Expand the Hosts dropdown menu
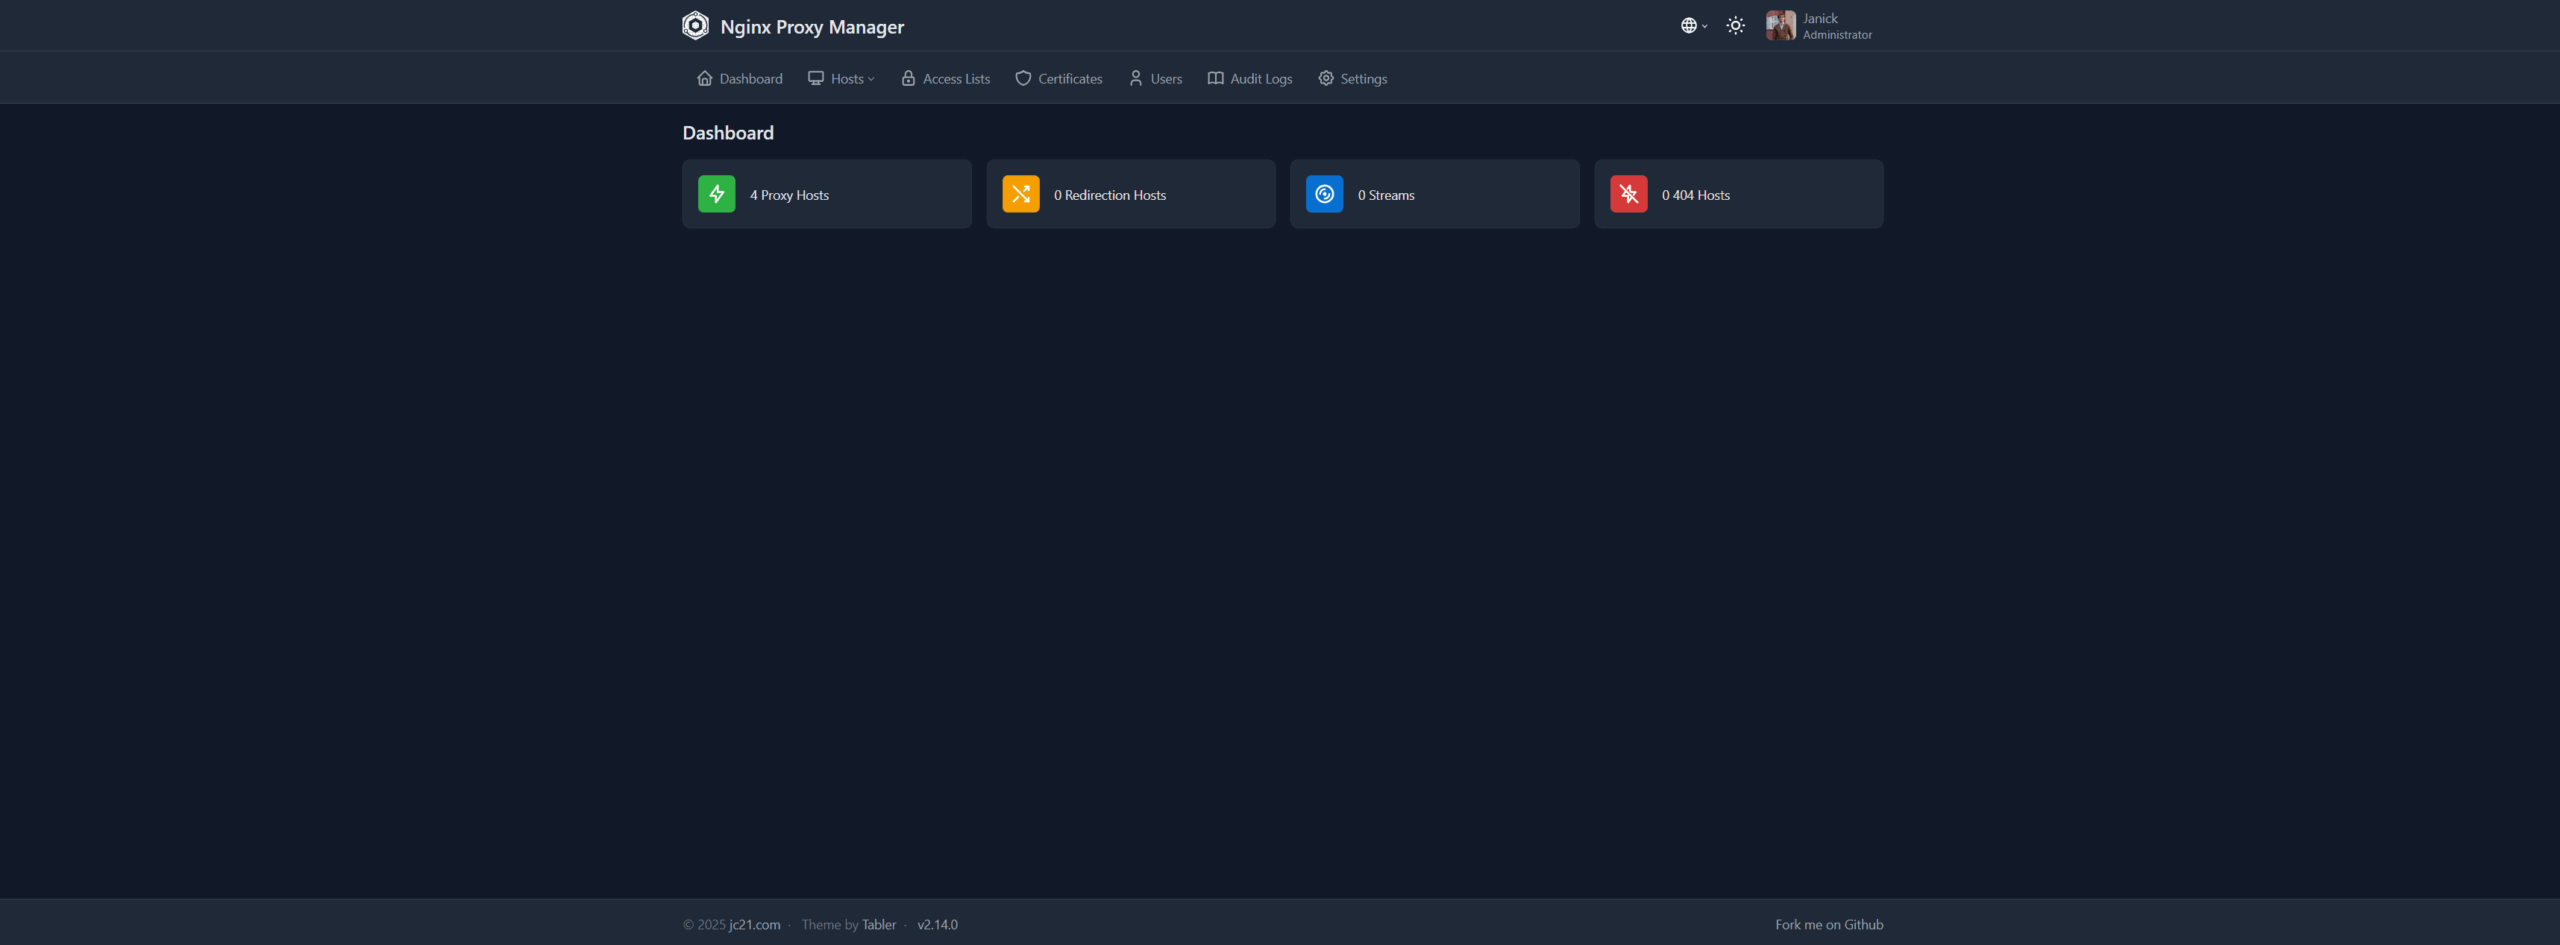This screenshot has width=2560, height=945. (x=842, y=79)
